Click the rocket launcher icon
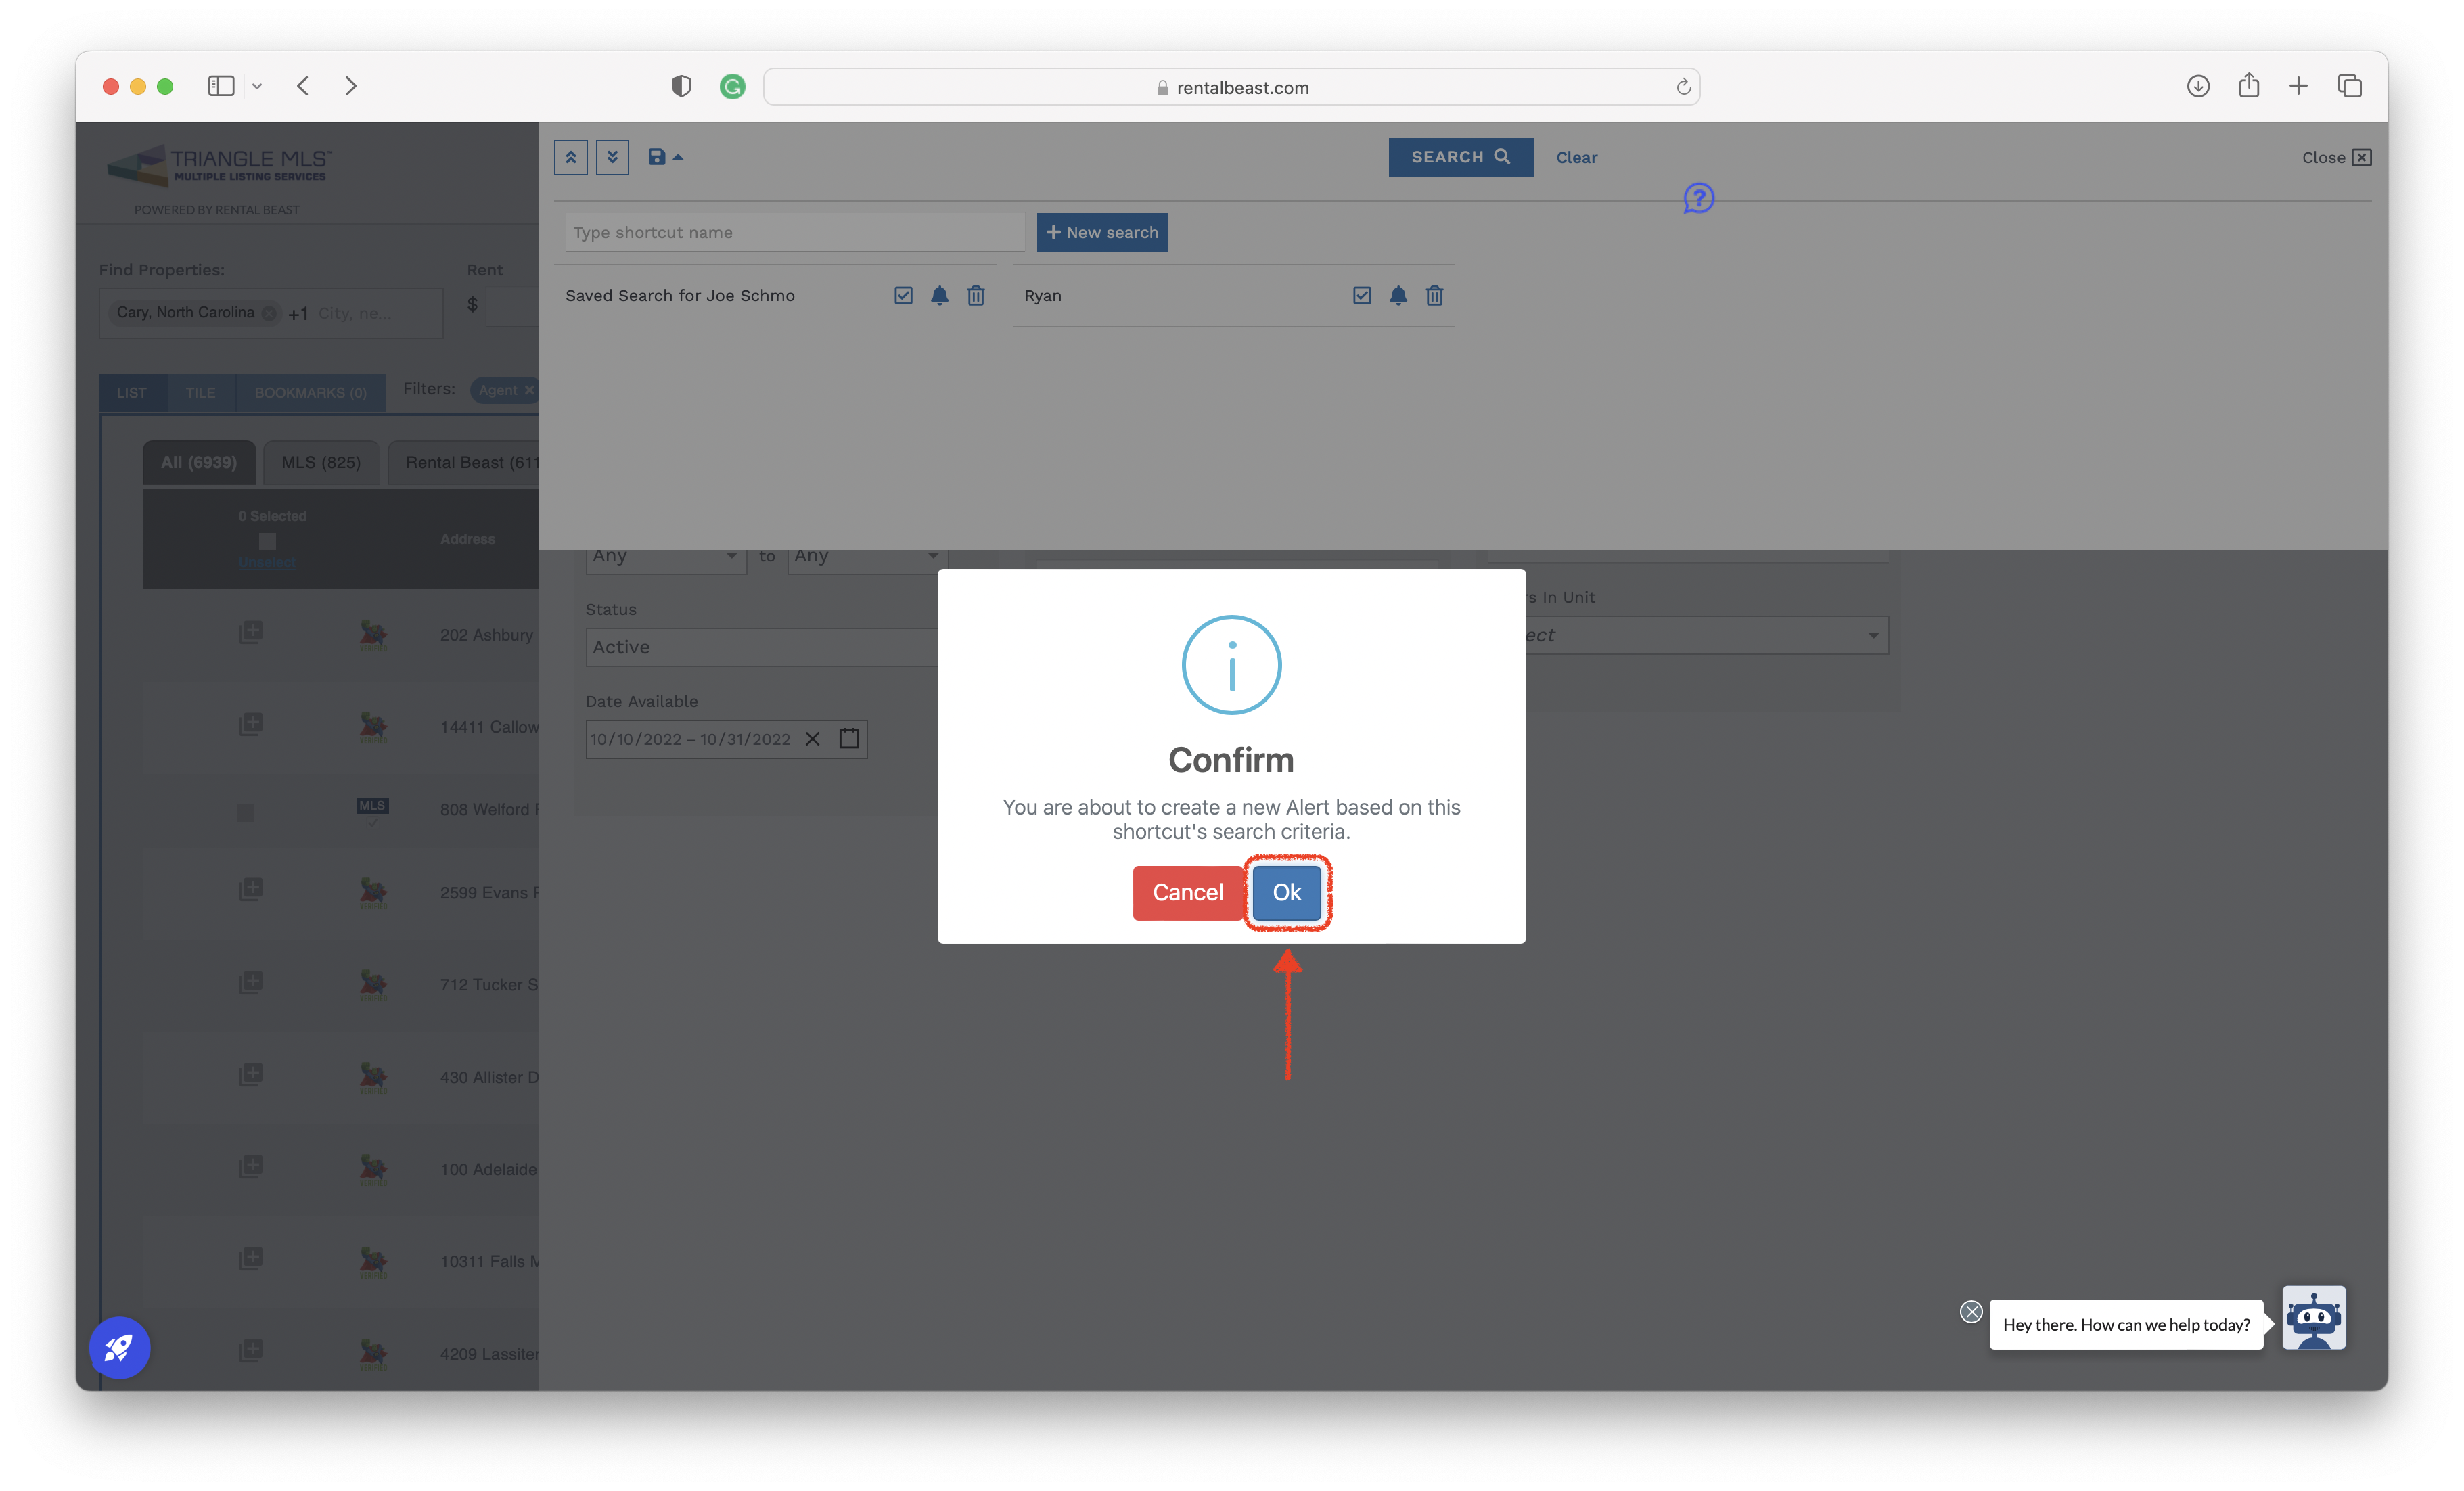This screenshot has height=1491, width=2464. (119, 1348)
